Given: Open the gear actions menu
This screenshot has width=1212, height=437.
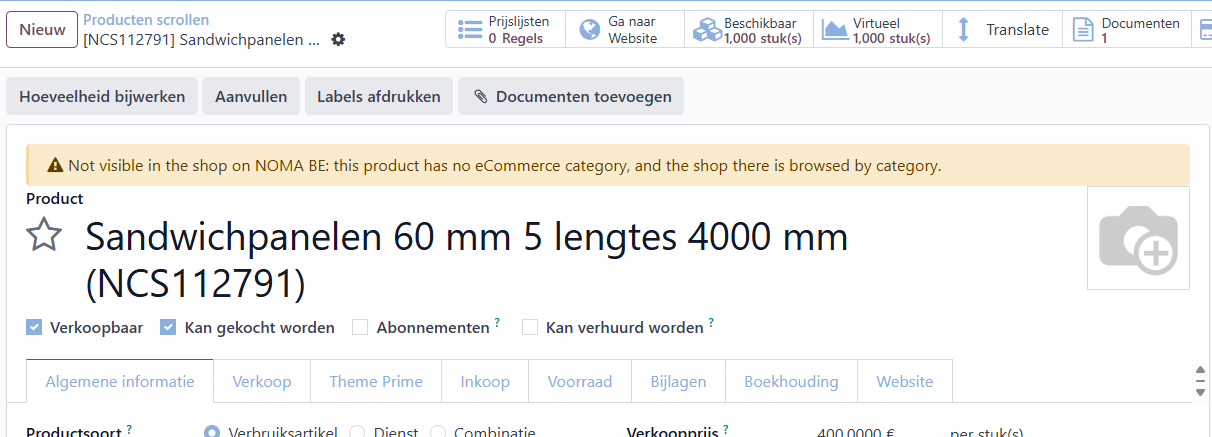Looking at the screenshot, I should coord(338,40).
